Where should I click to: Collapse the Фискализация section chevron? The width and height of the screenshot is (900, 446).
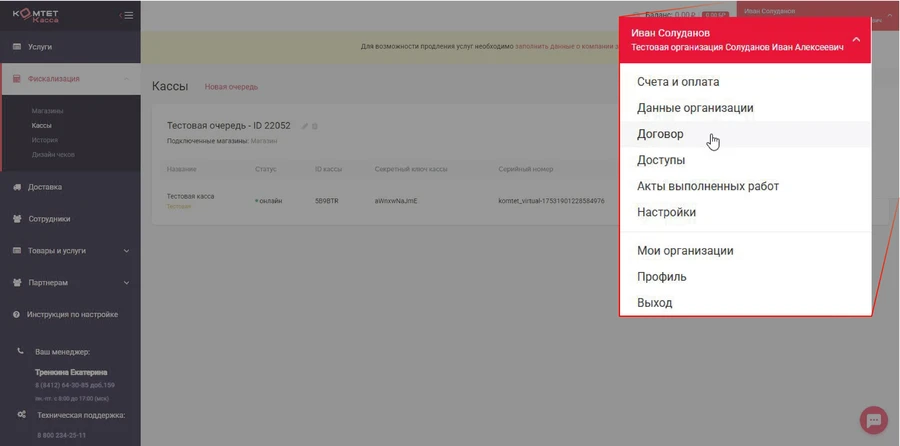click(125, 79)
